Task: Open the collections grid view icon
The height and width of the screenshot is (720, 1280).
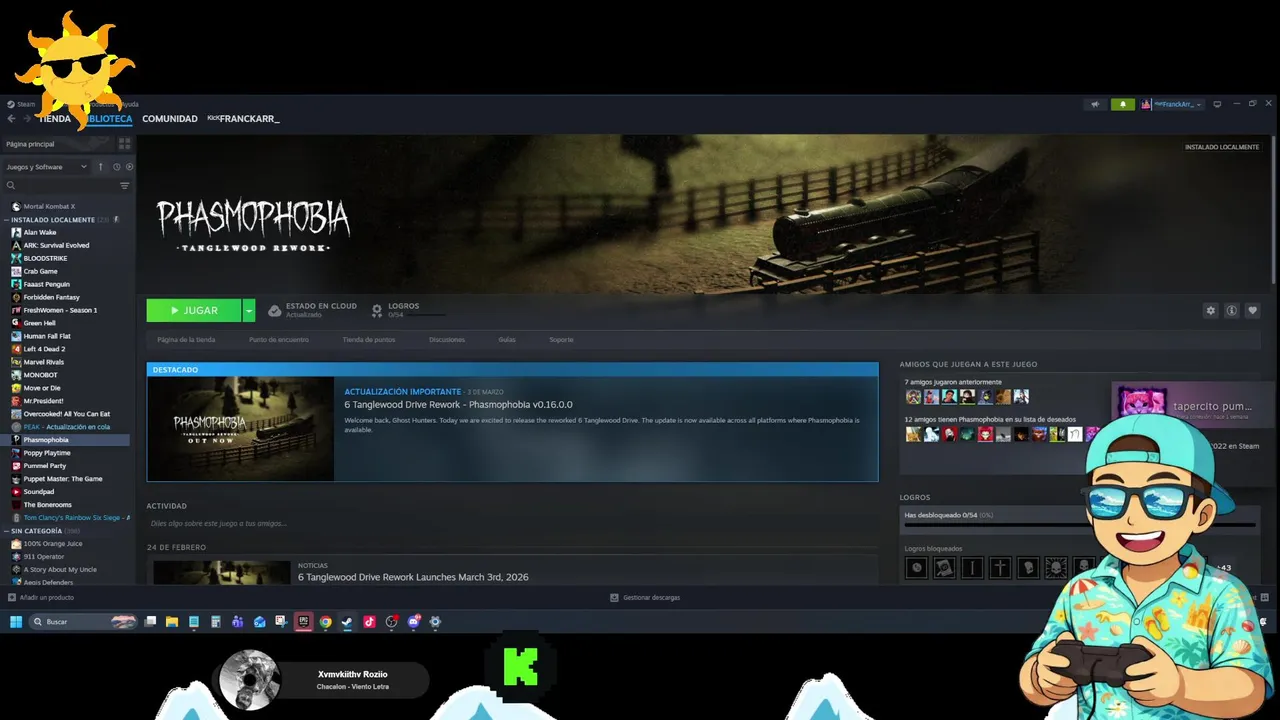Action: tap(125, 144)
